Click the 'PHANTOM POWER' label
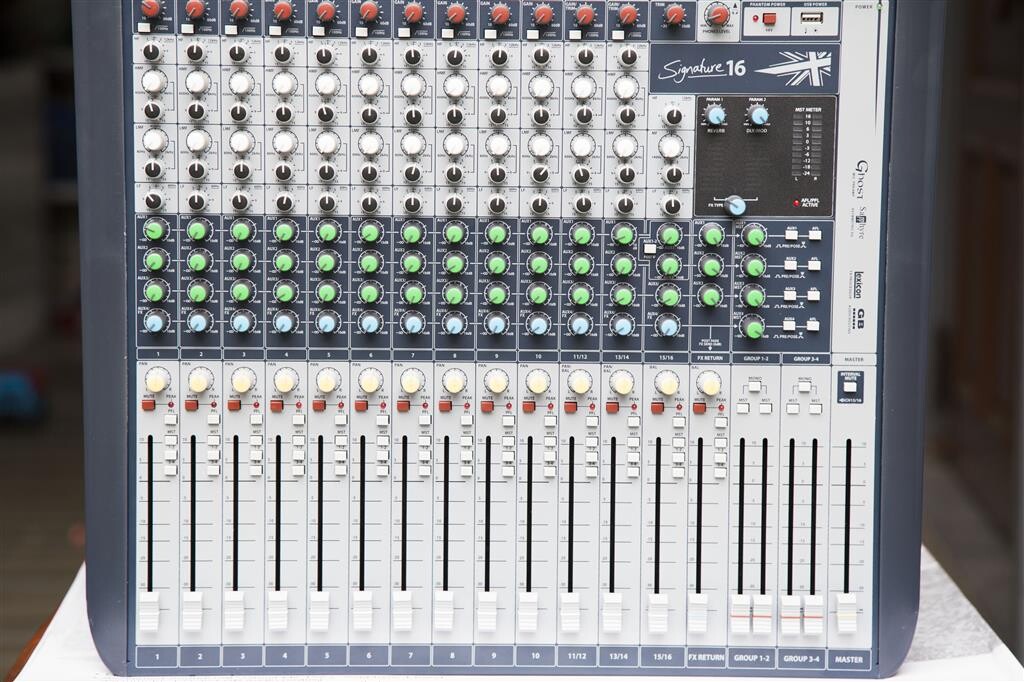Viewport: 1024px width, 682px height. 765,5
